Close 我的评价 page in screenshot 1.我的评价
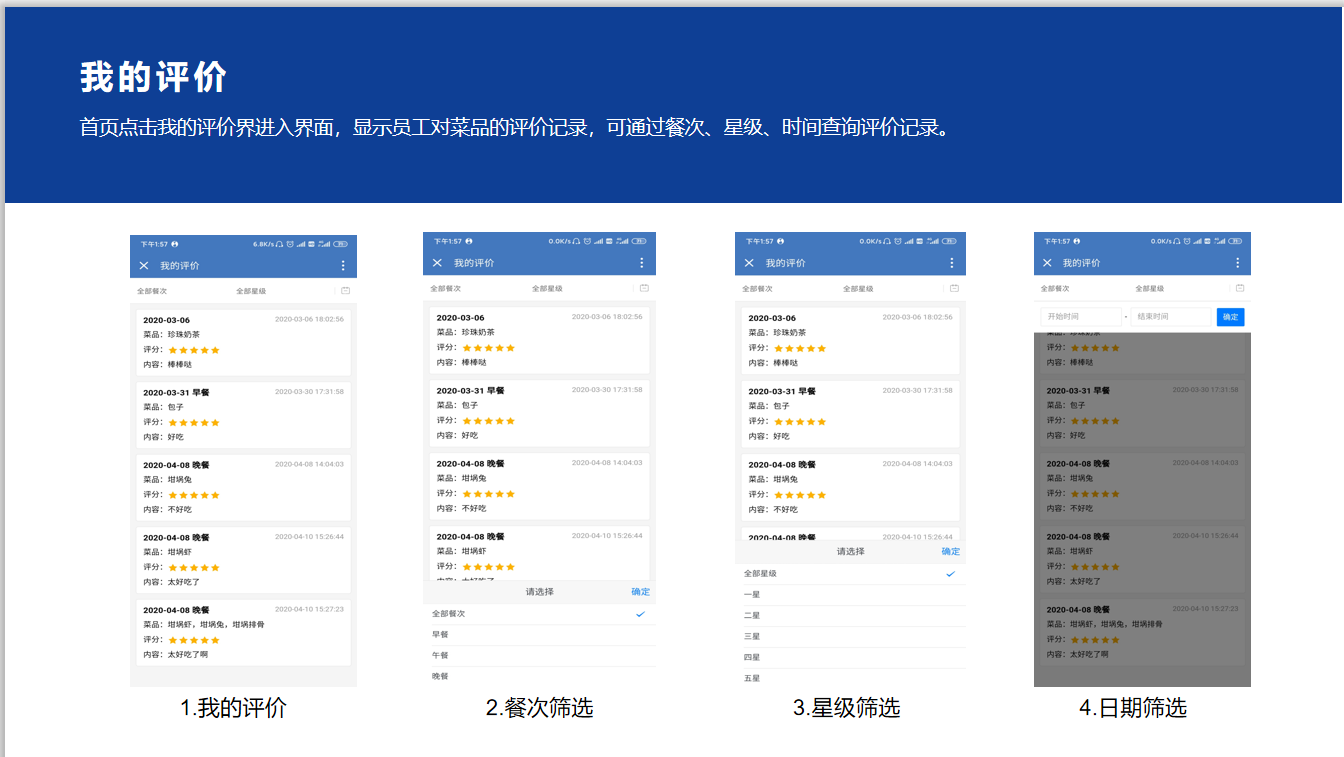 click(x=144, y=265)
